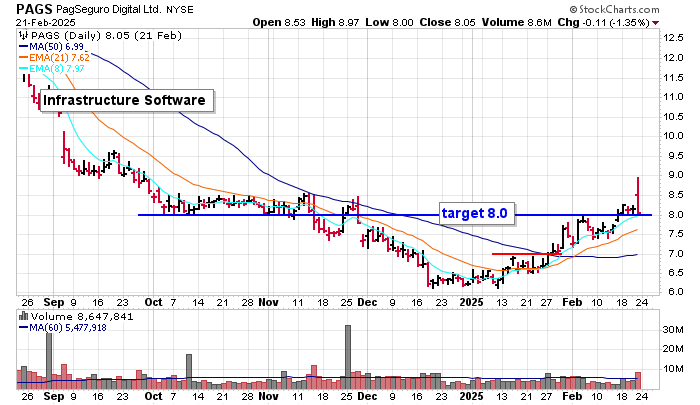Click the candlestick icon beside PAGS (Daily)
The height and width of the screenshot is (405, 700).
tap(23, 35)
